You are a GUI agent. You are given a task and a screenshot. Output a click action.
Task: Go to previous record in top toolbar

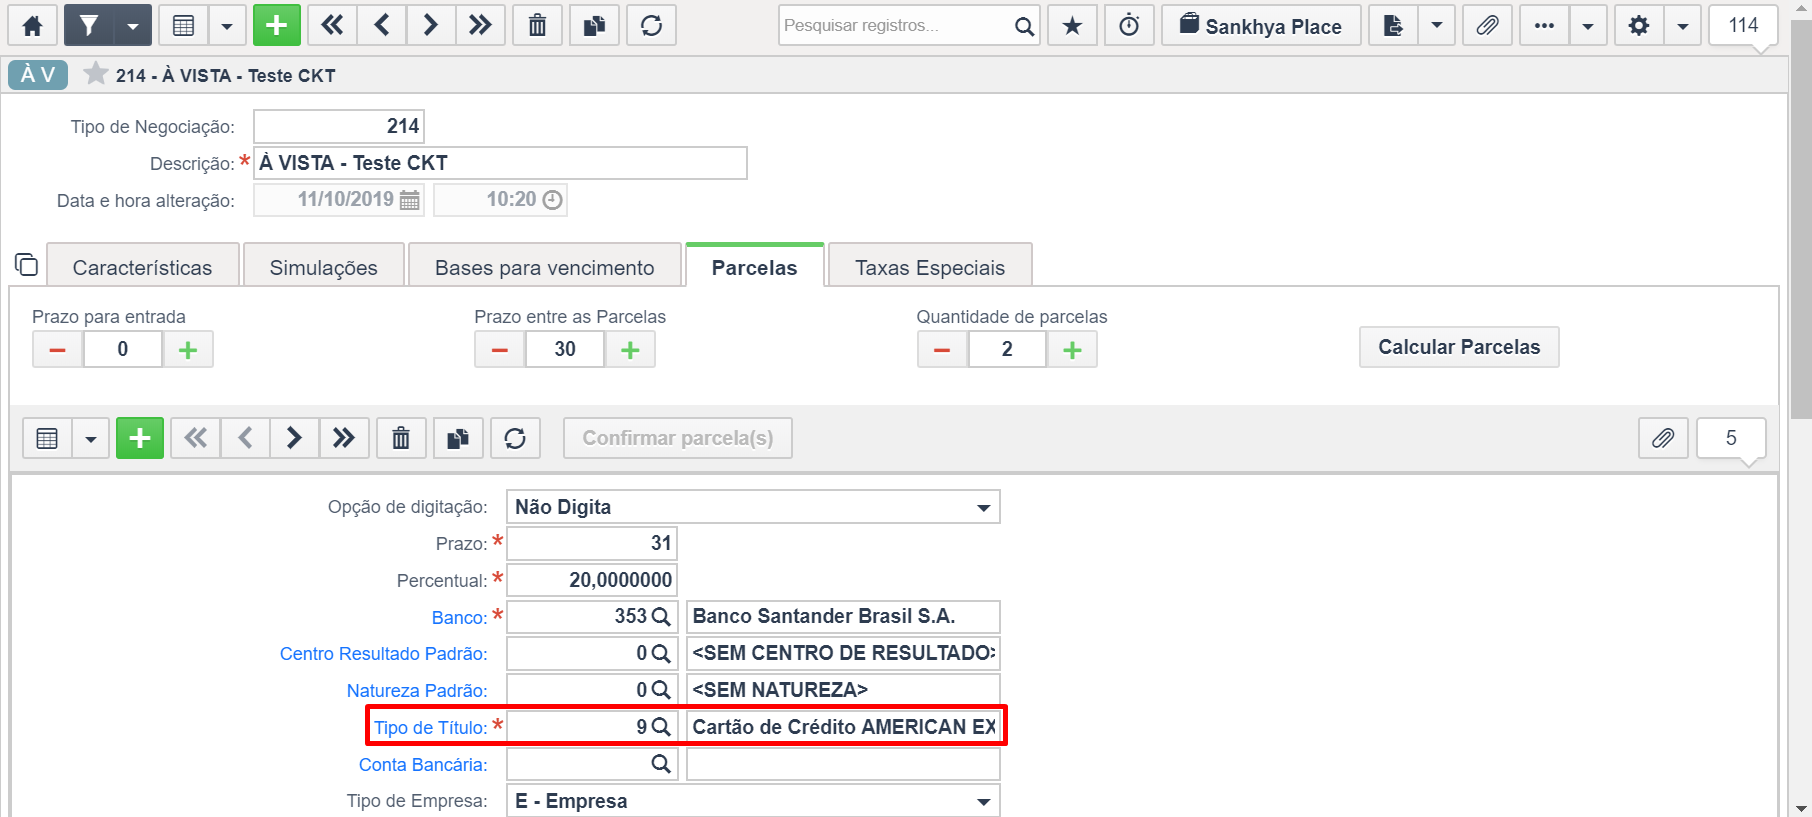pos(381,25)
